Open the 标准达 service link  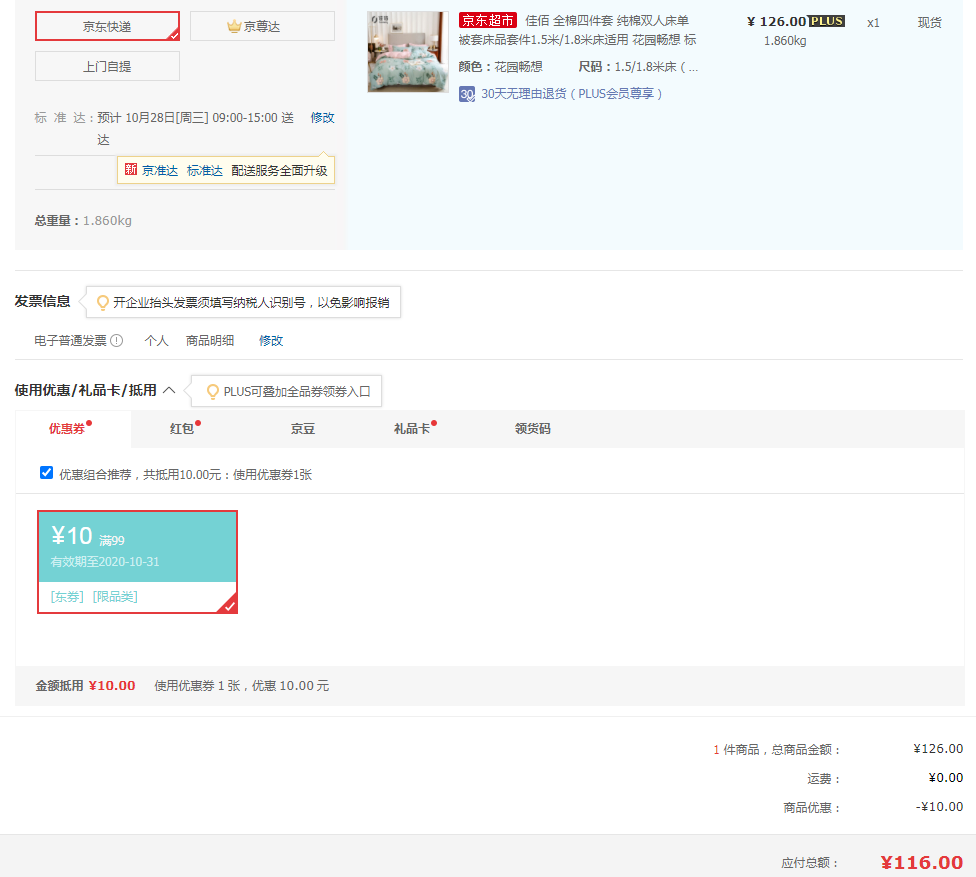pos(205,171)
